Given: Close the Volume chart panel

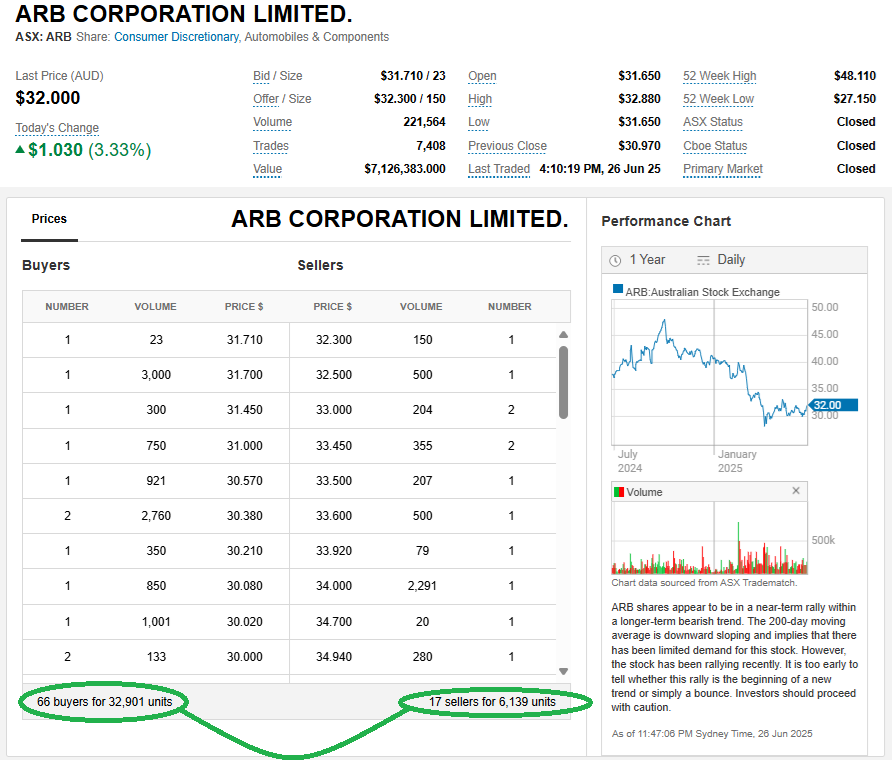Looking at the screenshot, I should [796, 491].
